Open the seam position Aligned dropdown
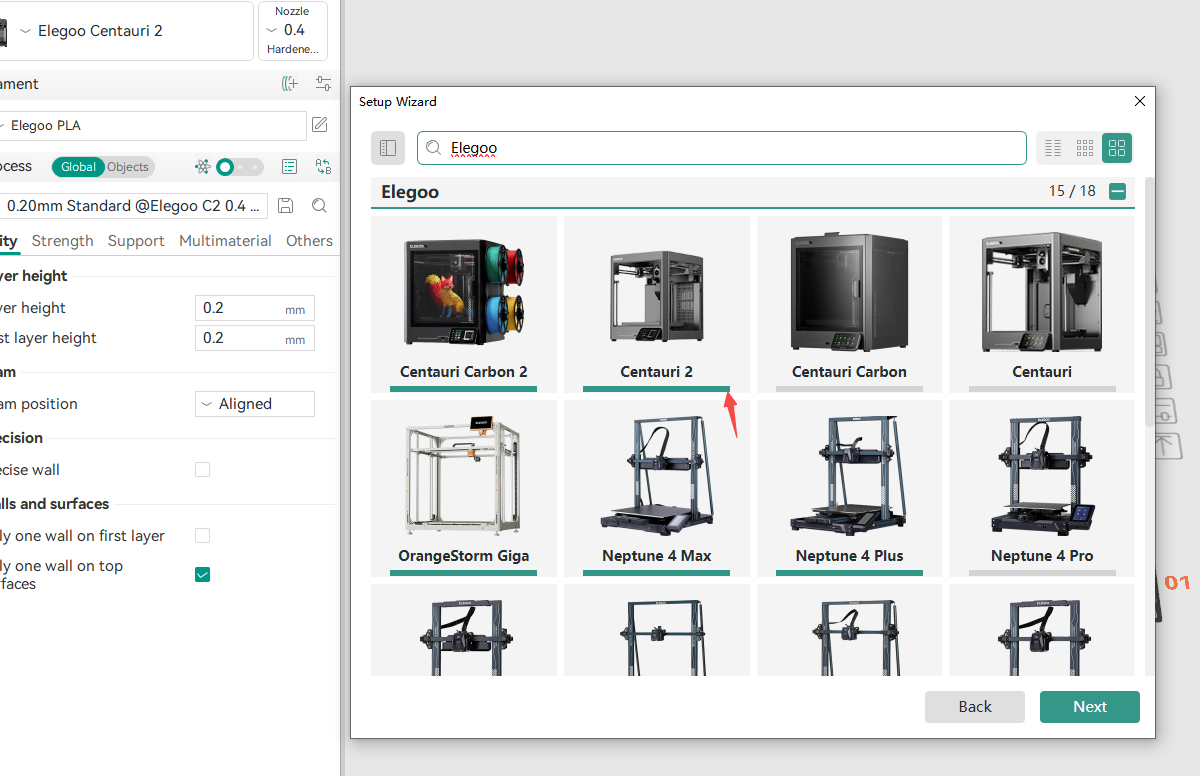The width and height of the screenshot is (1200, 776). [x=255, y=404]
